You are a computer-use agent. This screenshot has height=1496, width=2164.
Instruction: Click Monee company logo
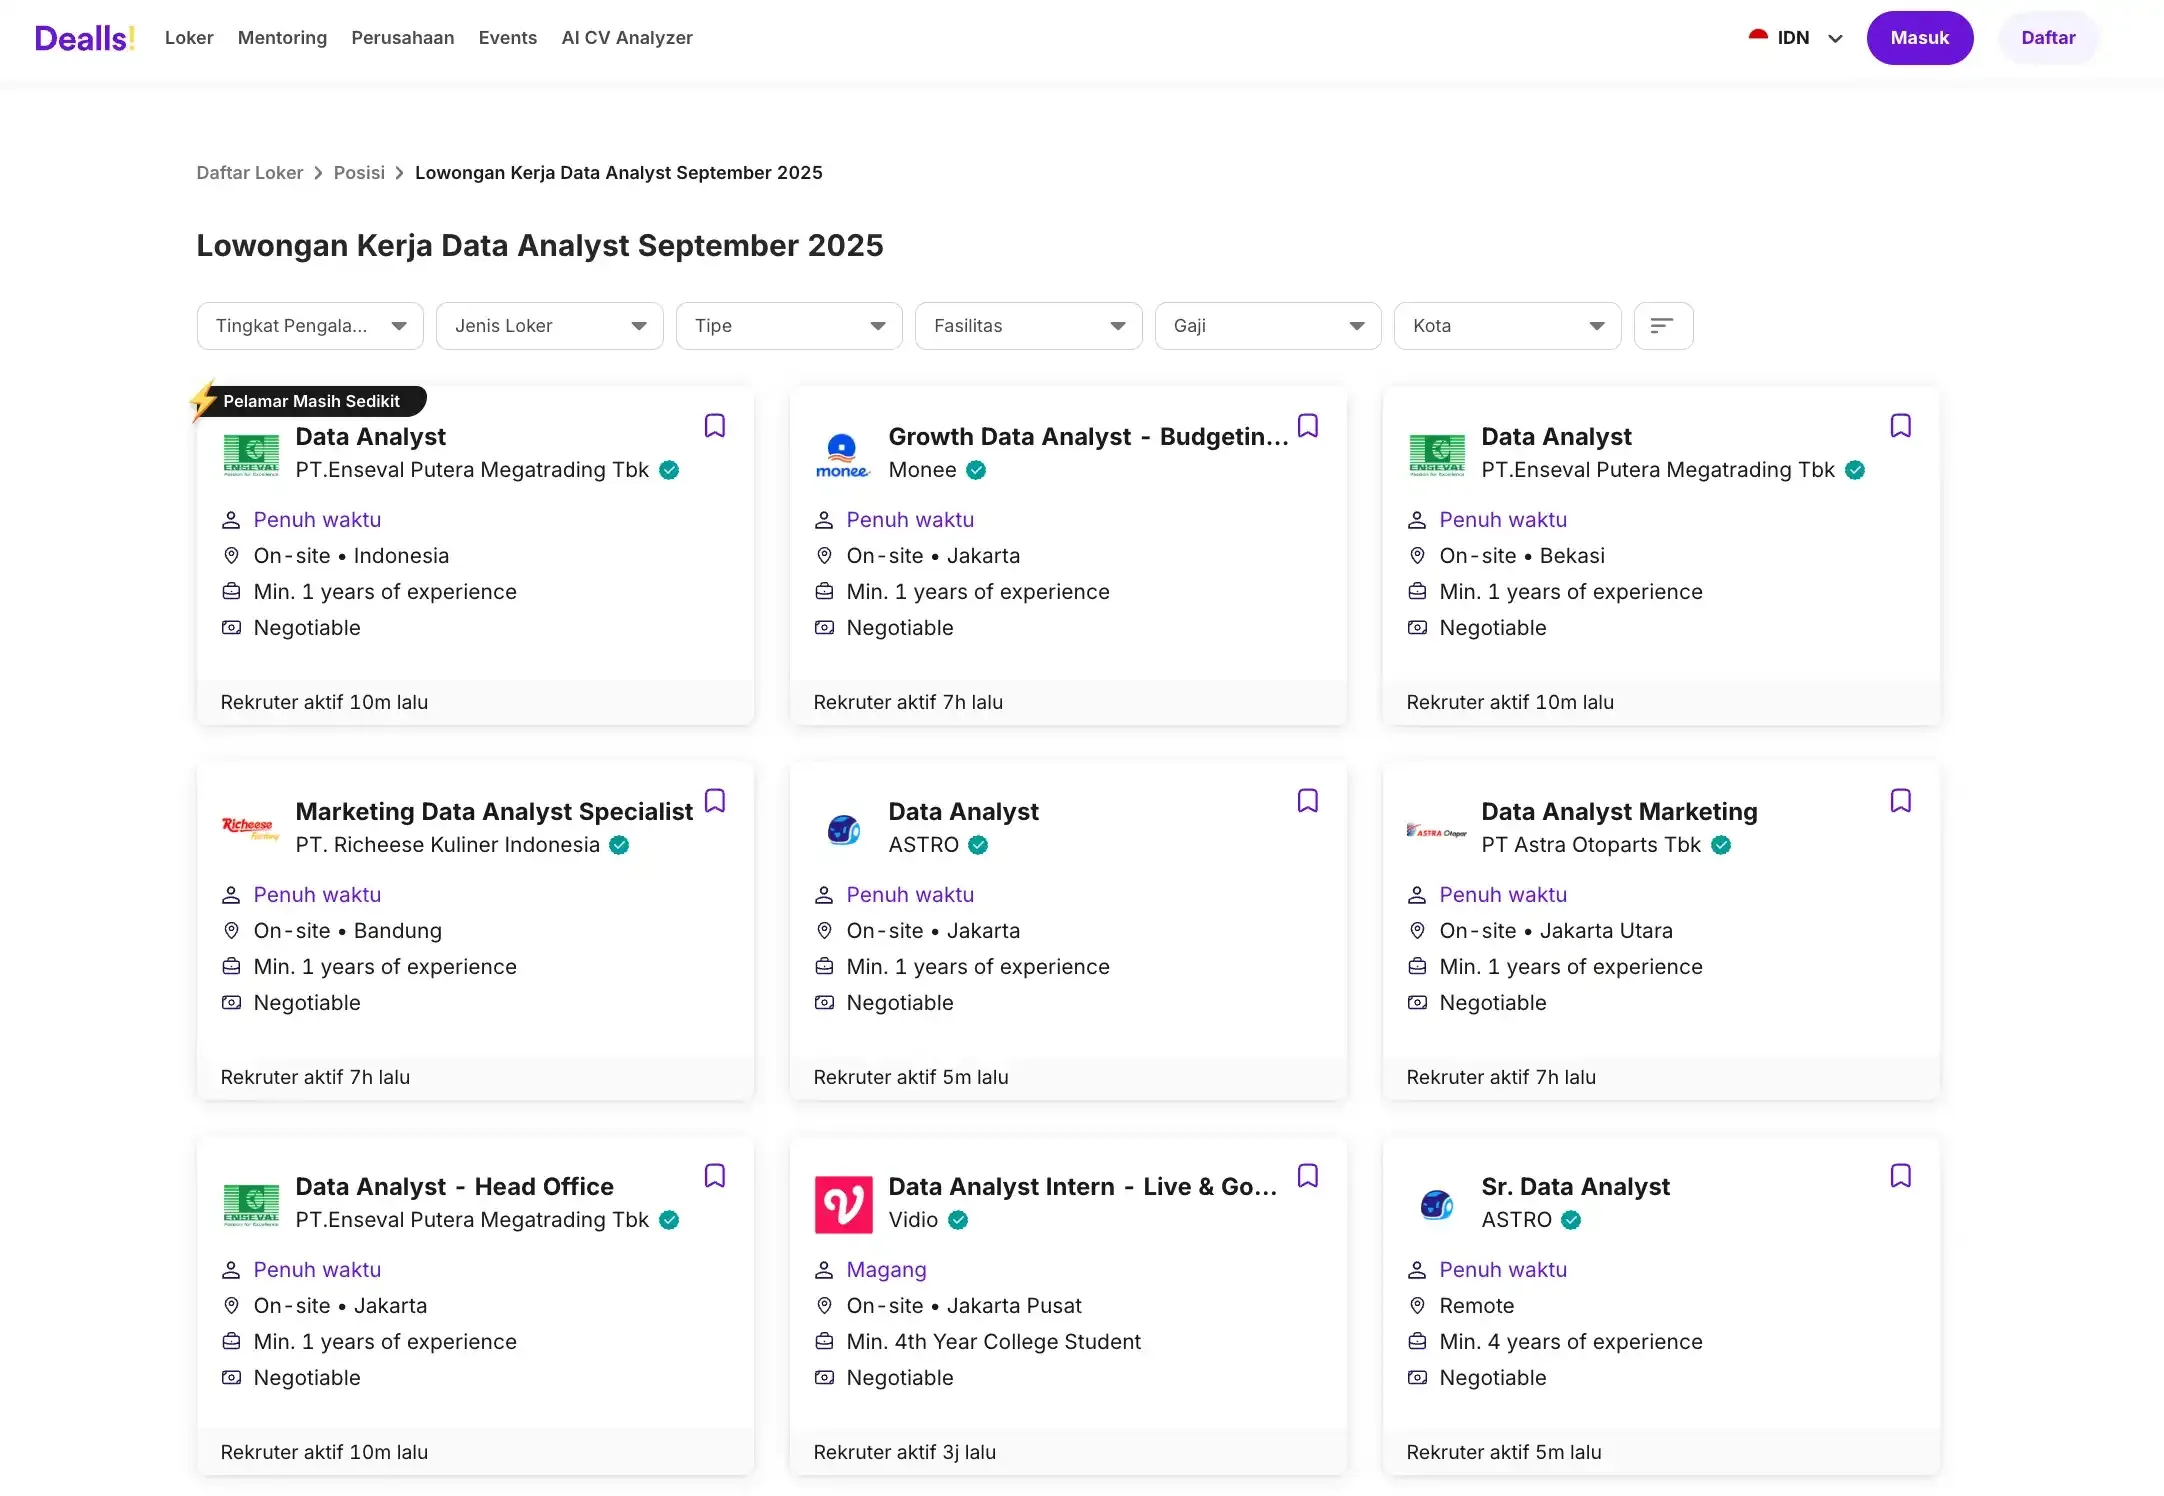coord(842,455)
